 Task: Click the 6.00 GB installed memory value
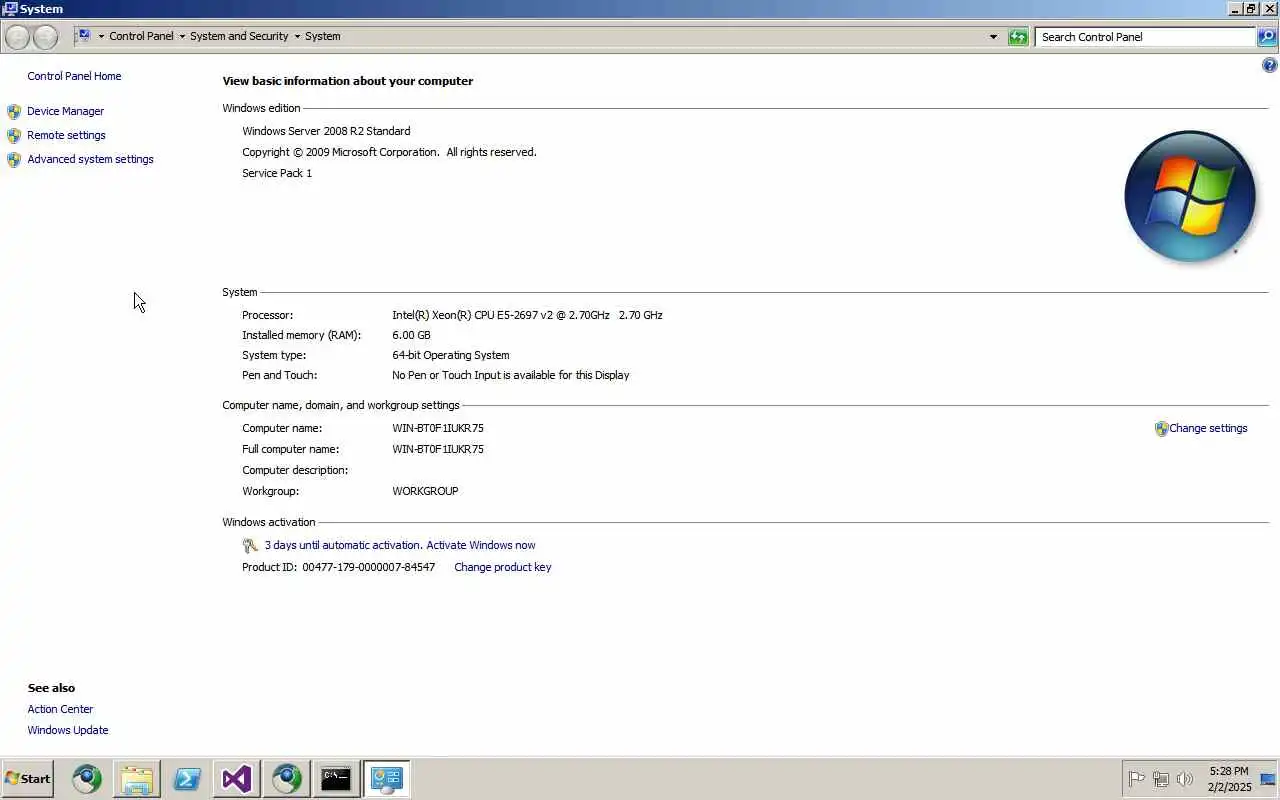pyautogui.click(x=411, y=335)
